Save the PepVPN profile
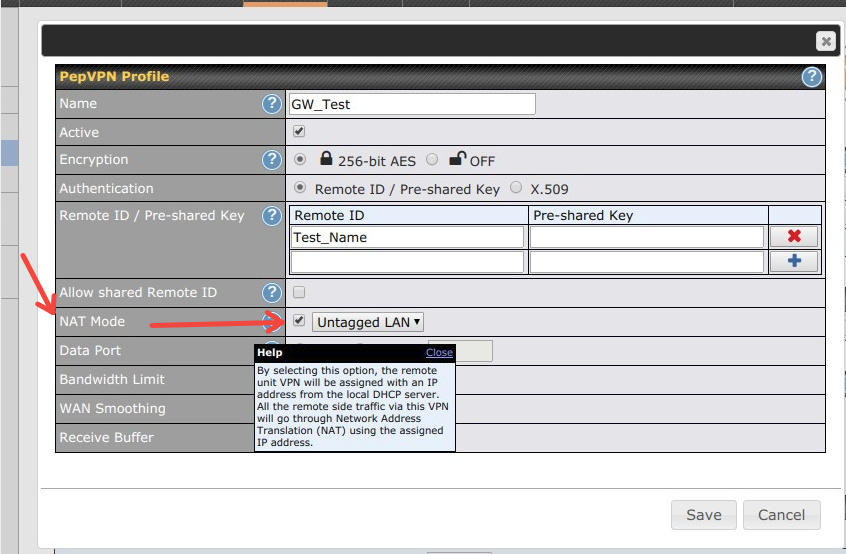The image size is (846, 554). click(x=703, y=515)
